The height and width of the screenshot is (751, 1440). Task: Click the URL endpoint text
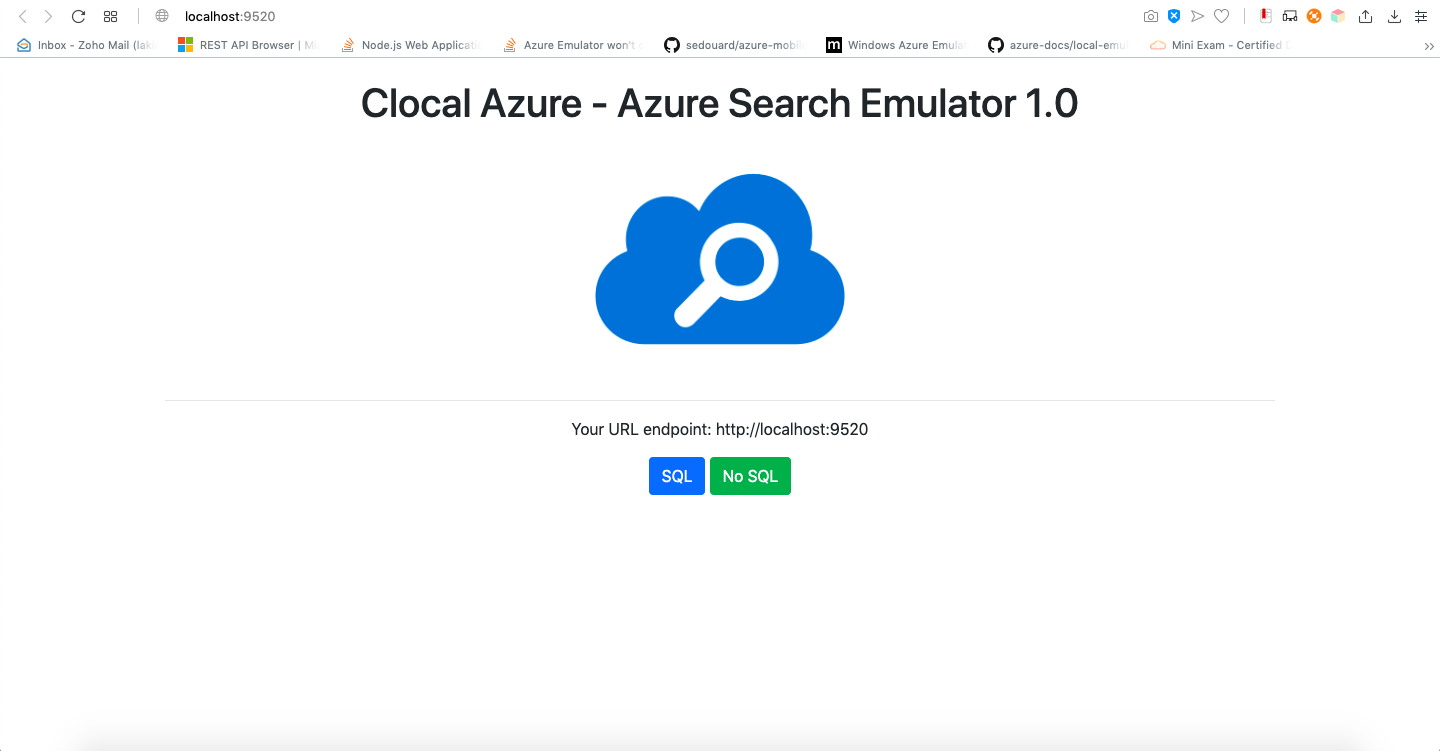(x=720, y=429)
